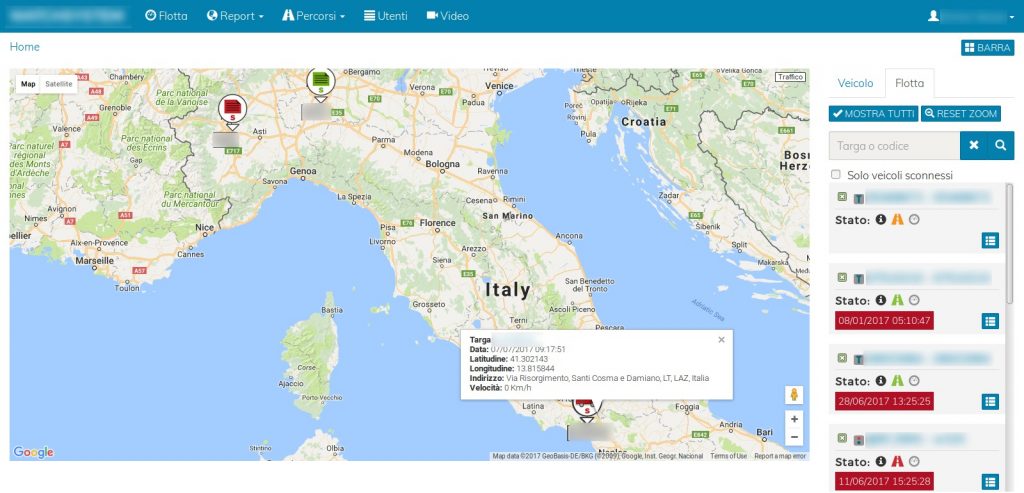
Task: Toggle the BARRA button
Action: pos(987,48)
